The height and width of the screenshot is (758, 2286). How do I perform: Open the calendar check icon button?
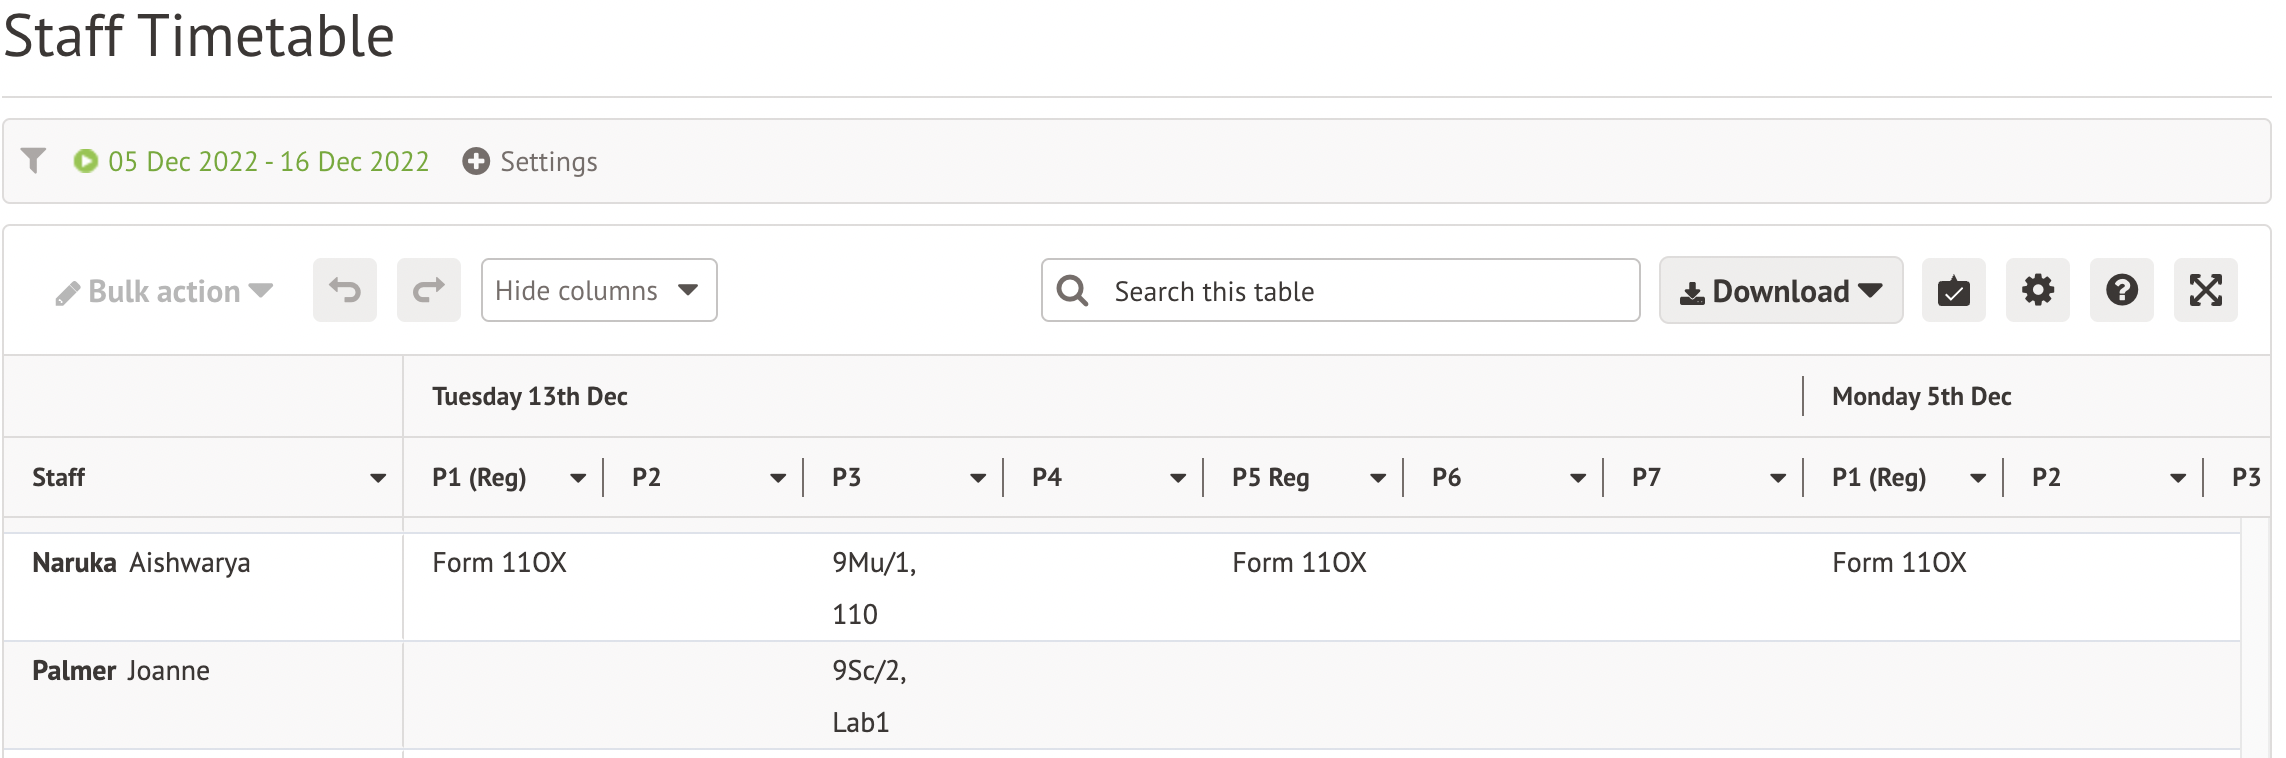[x=1953, y=291]
